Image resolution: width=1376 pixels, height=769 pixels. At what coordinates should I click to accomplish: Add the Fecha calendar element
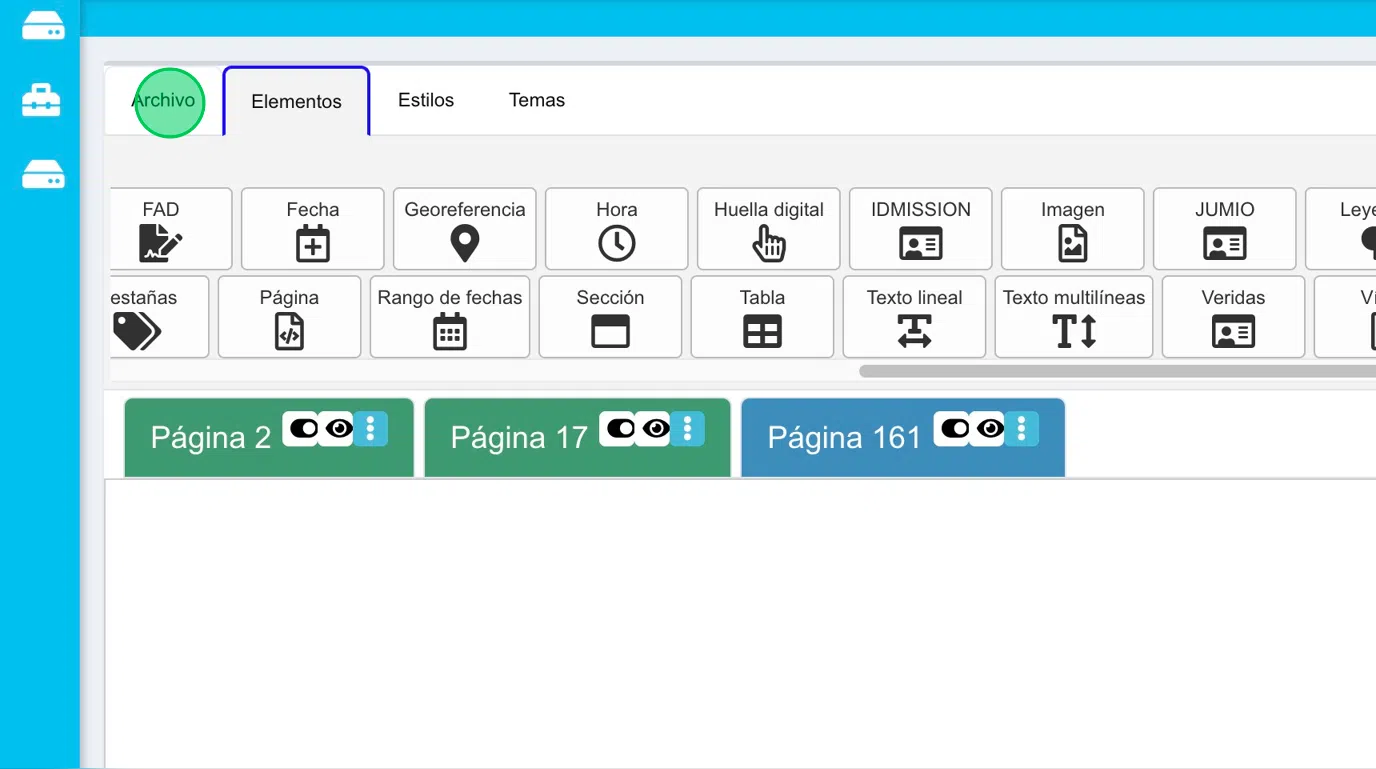pos(312,229)
